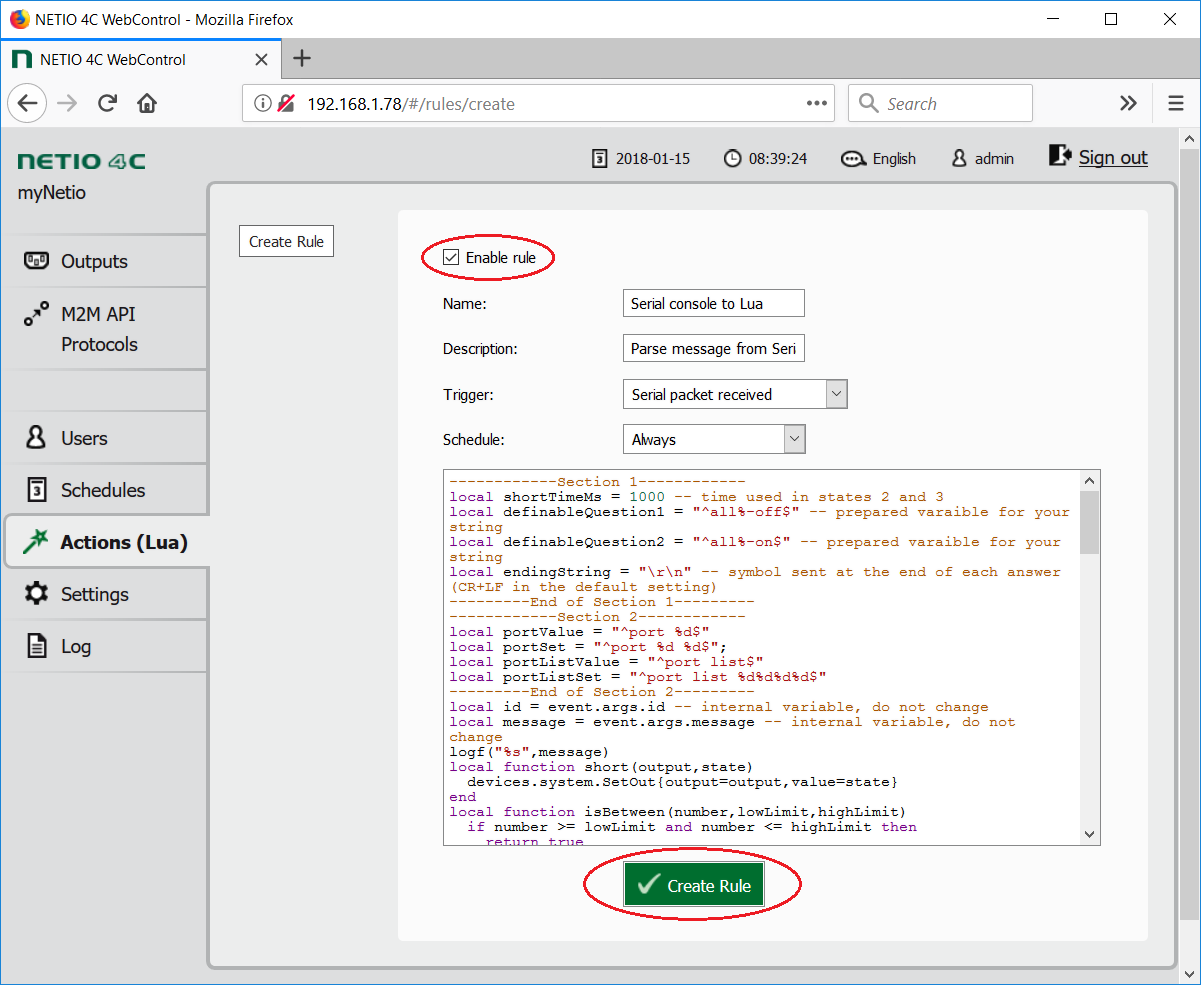Toggle the Enable rule checkbox
Viewport: 1201px width, 985px height.
(x=451, y=258)
